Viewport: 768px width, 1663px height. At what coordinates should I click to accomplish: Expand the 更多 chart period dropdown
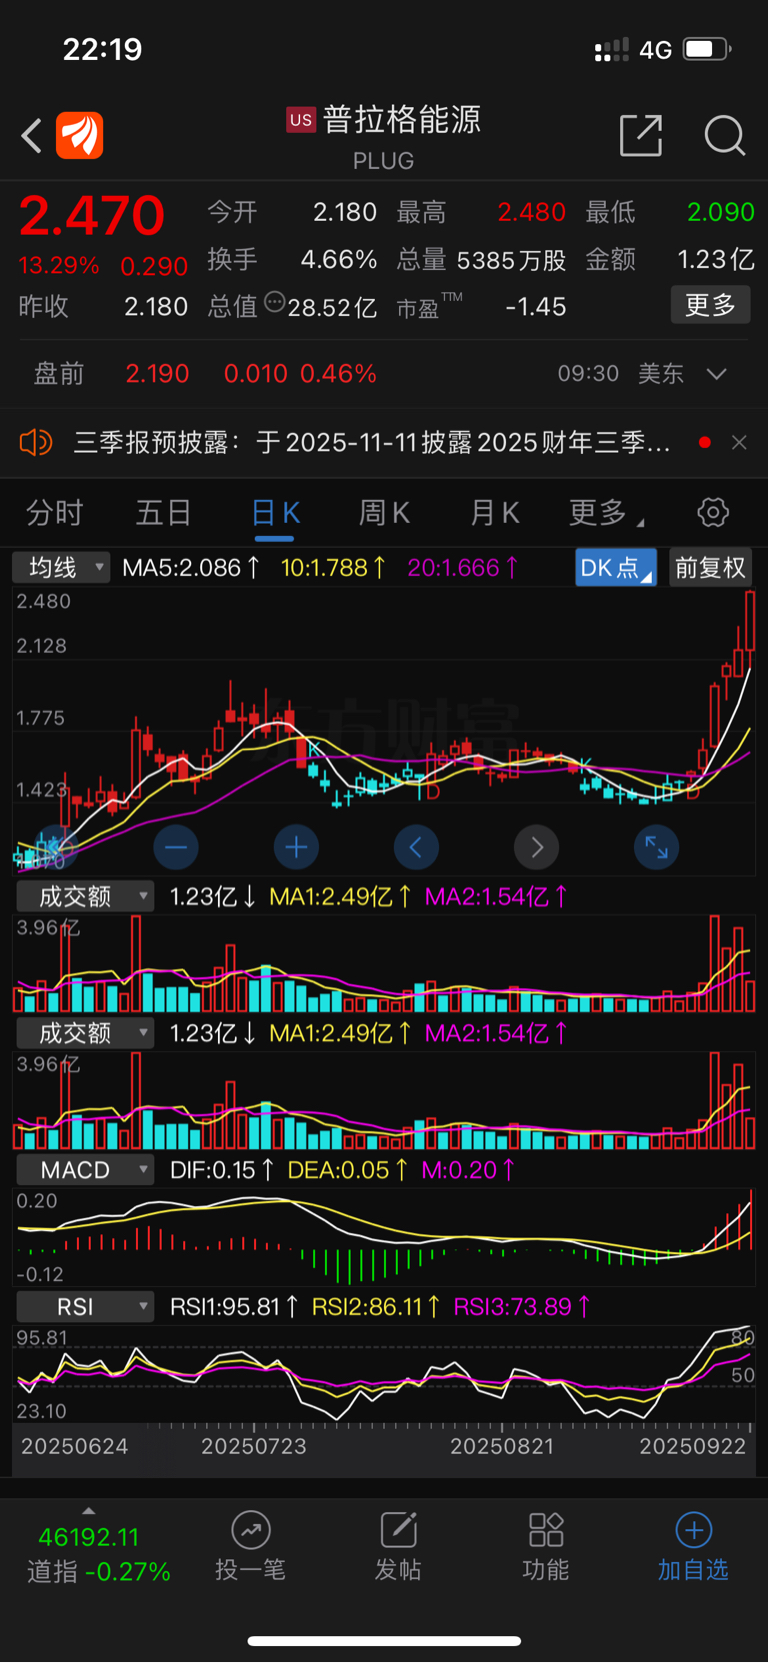point(606,513)
